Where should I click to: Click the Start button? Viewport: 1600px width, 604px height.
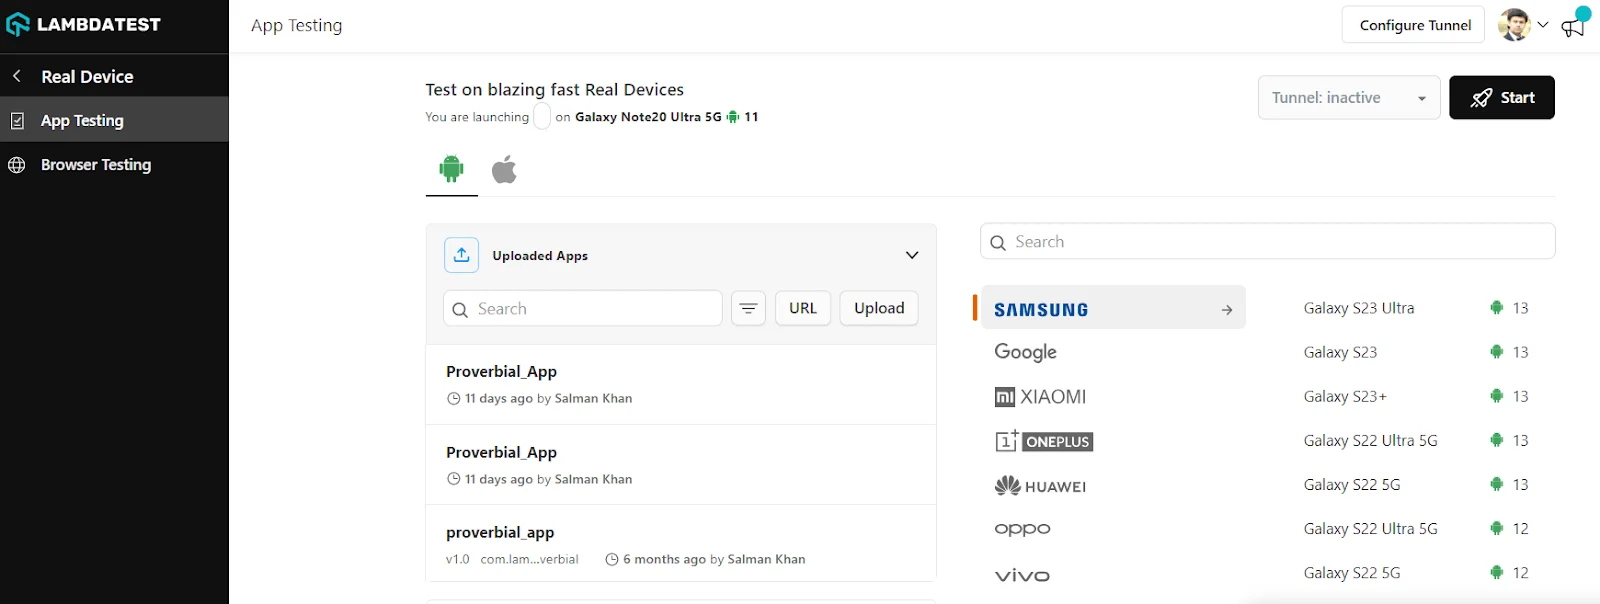click(x=1502, y=97)
